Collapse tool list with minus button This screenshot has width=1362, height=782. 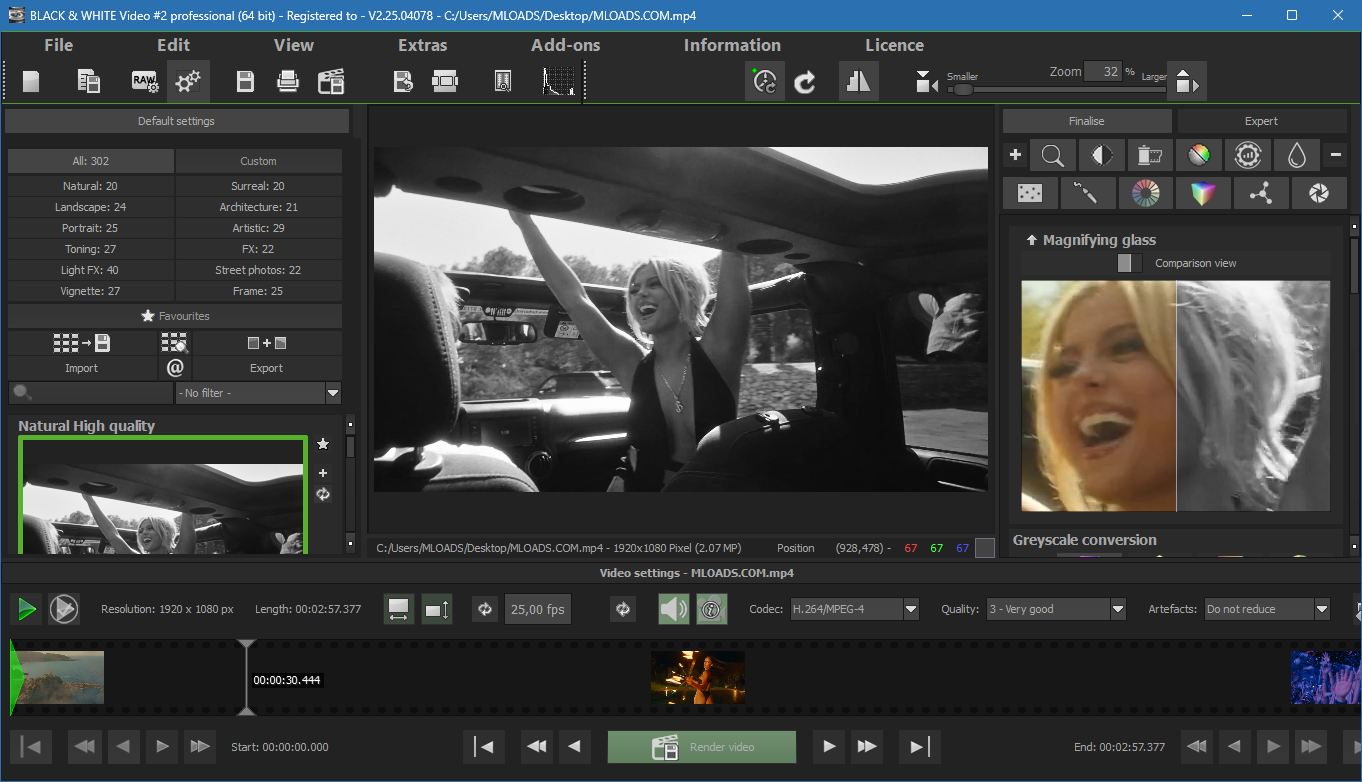(x=1336, y=155)
